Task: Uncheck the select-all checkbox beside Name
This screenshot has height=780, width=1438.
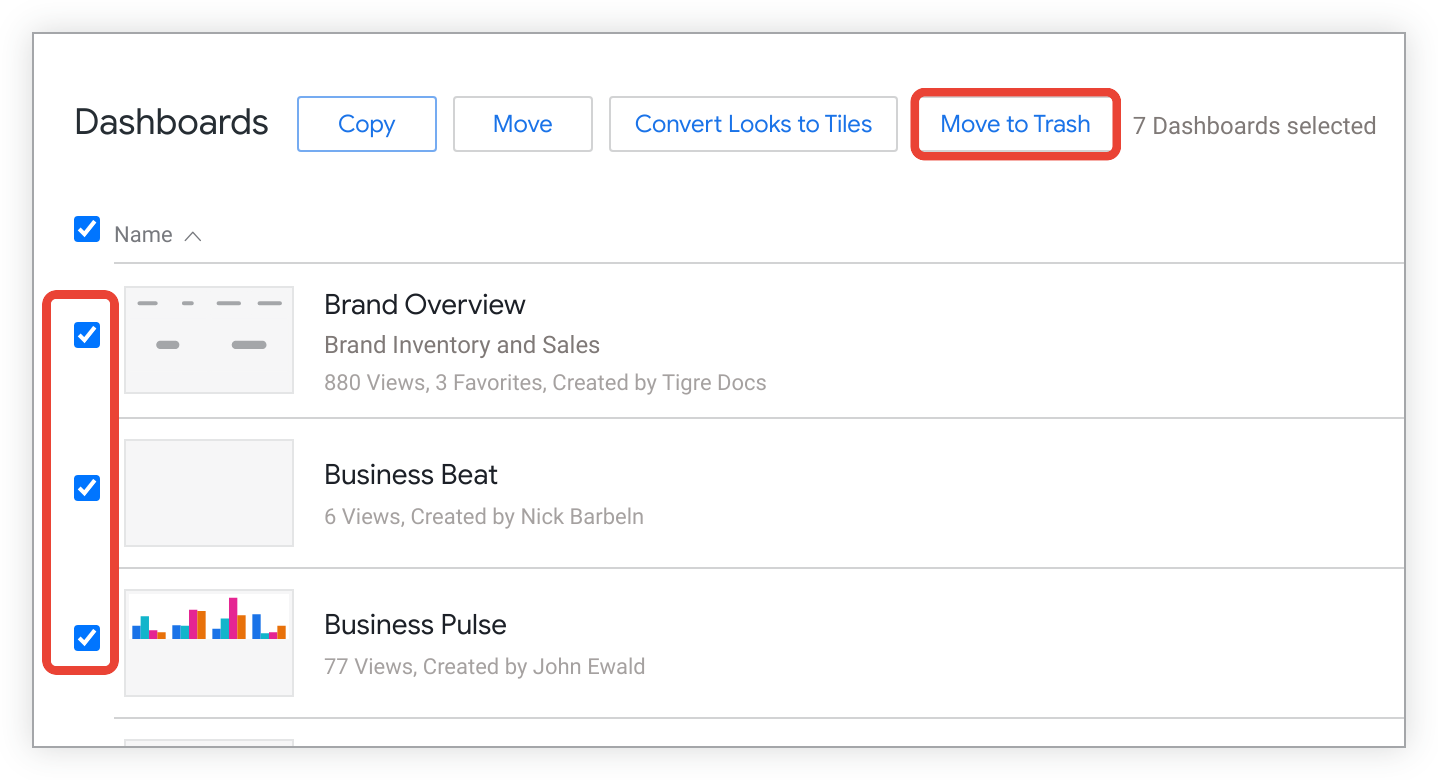Action: pos(87,229)
